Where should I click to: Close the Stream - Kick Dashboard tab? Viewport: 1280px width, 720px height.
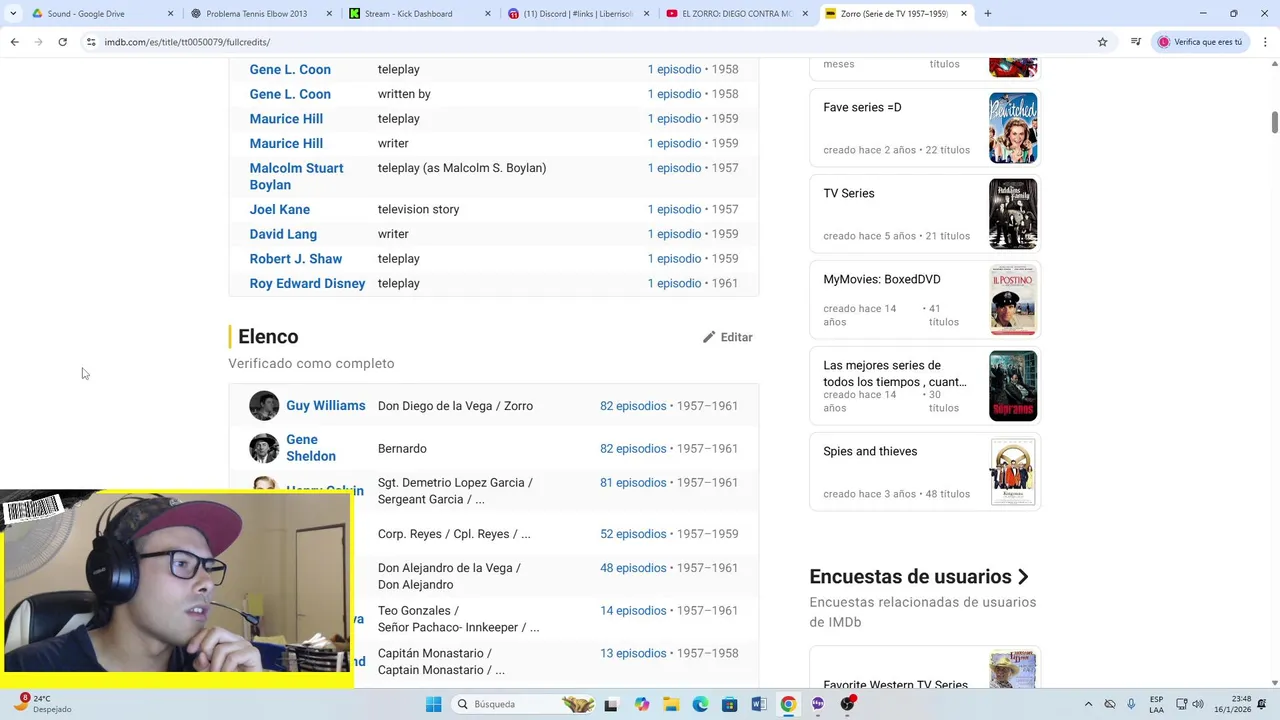coord(488,14)
